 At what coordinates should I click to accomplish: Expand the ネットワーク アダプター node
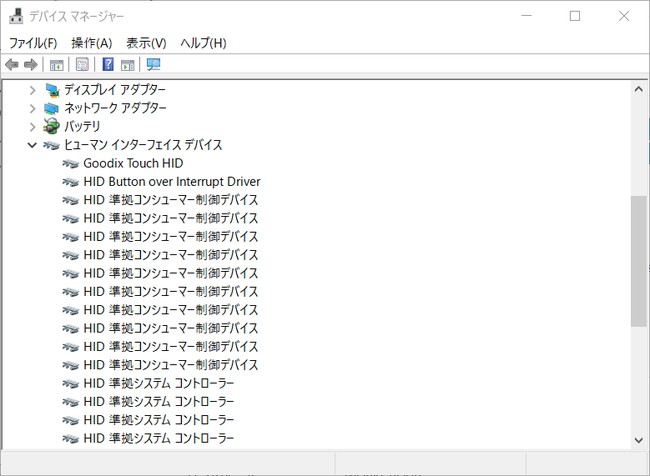pos(32,108)
